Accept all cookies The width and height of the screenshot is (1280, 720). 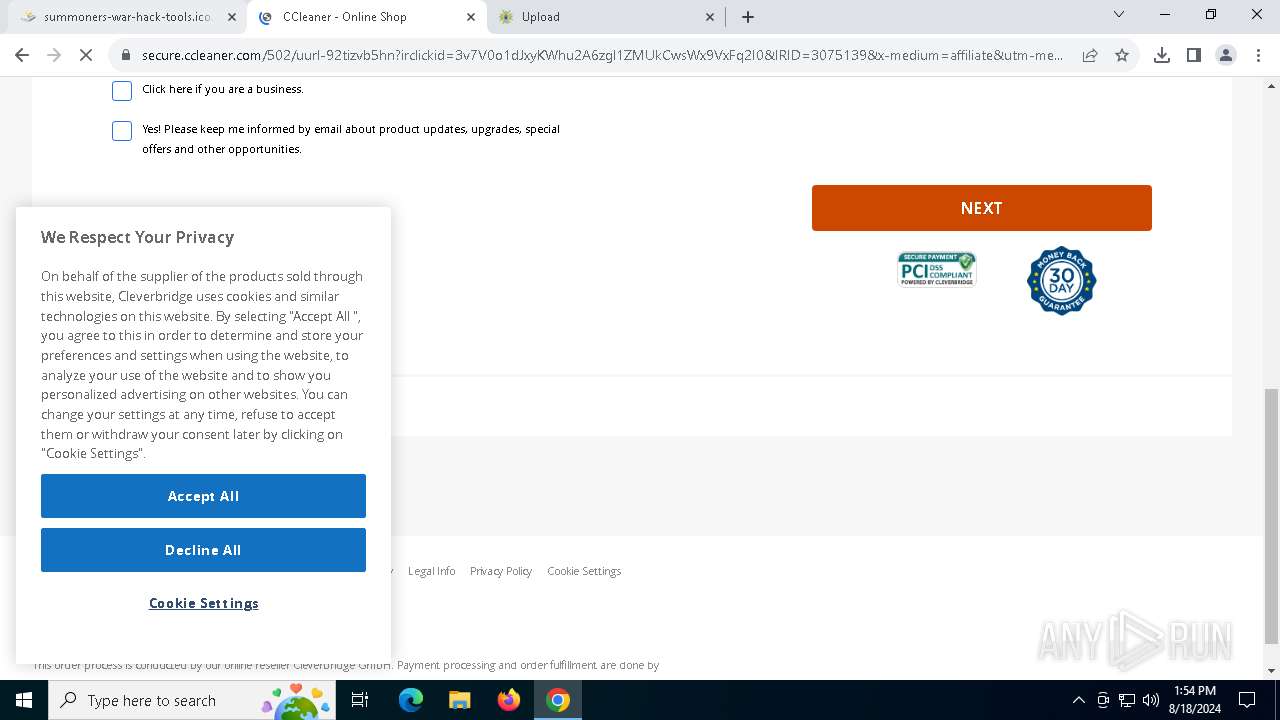click(203, 496)
